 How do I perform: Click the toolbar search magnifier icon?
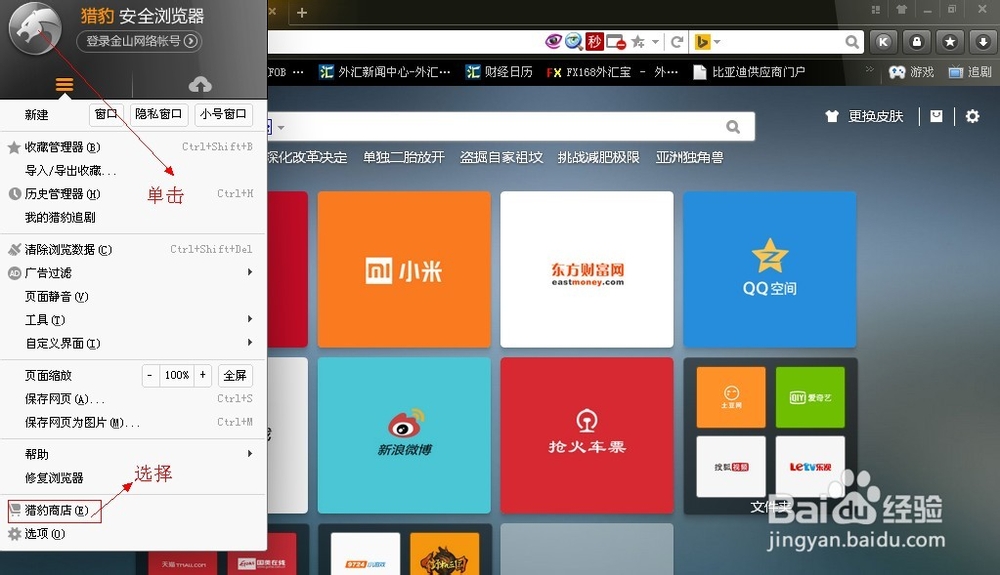pos(852,42)
